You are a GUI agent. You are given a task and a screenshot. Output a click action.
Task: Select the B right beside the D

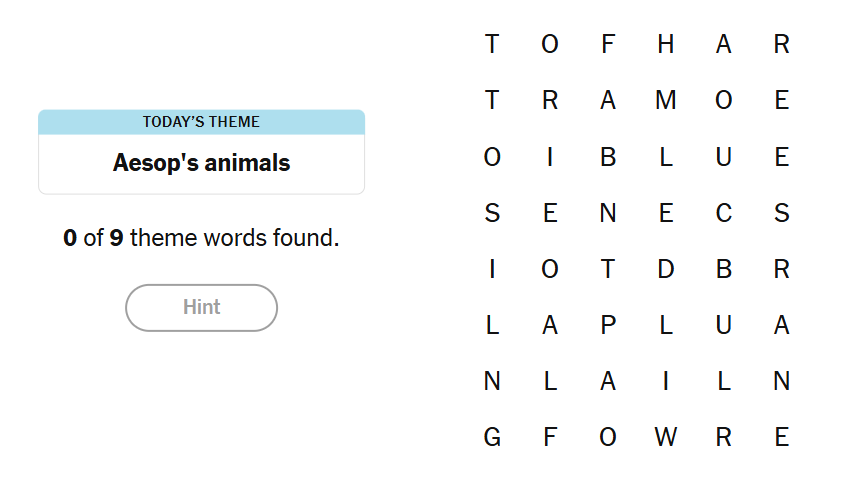[x=724, y=269]
